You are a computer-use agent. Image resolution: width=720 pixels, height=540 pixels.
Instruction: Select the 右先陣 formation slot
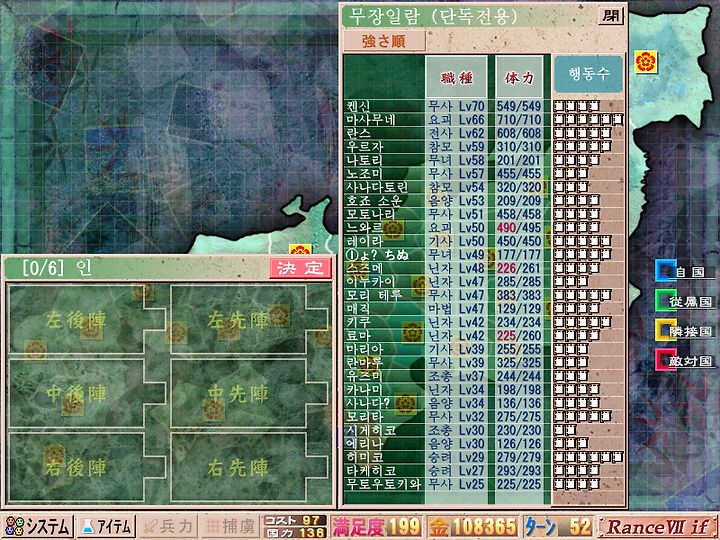coord(249,467)
